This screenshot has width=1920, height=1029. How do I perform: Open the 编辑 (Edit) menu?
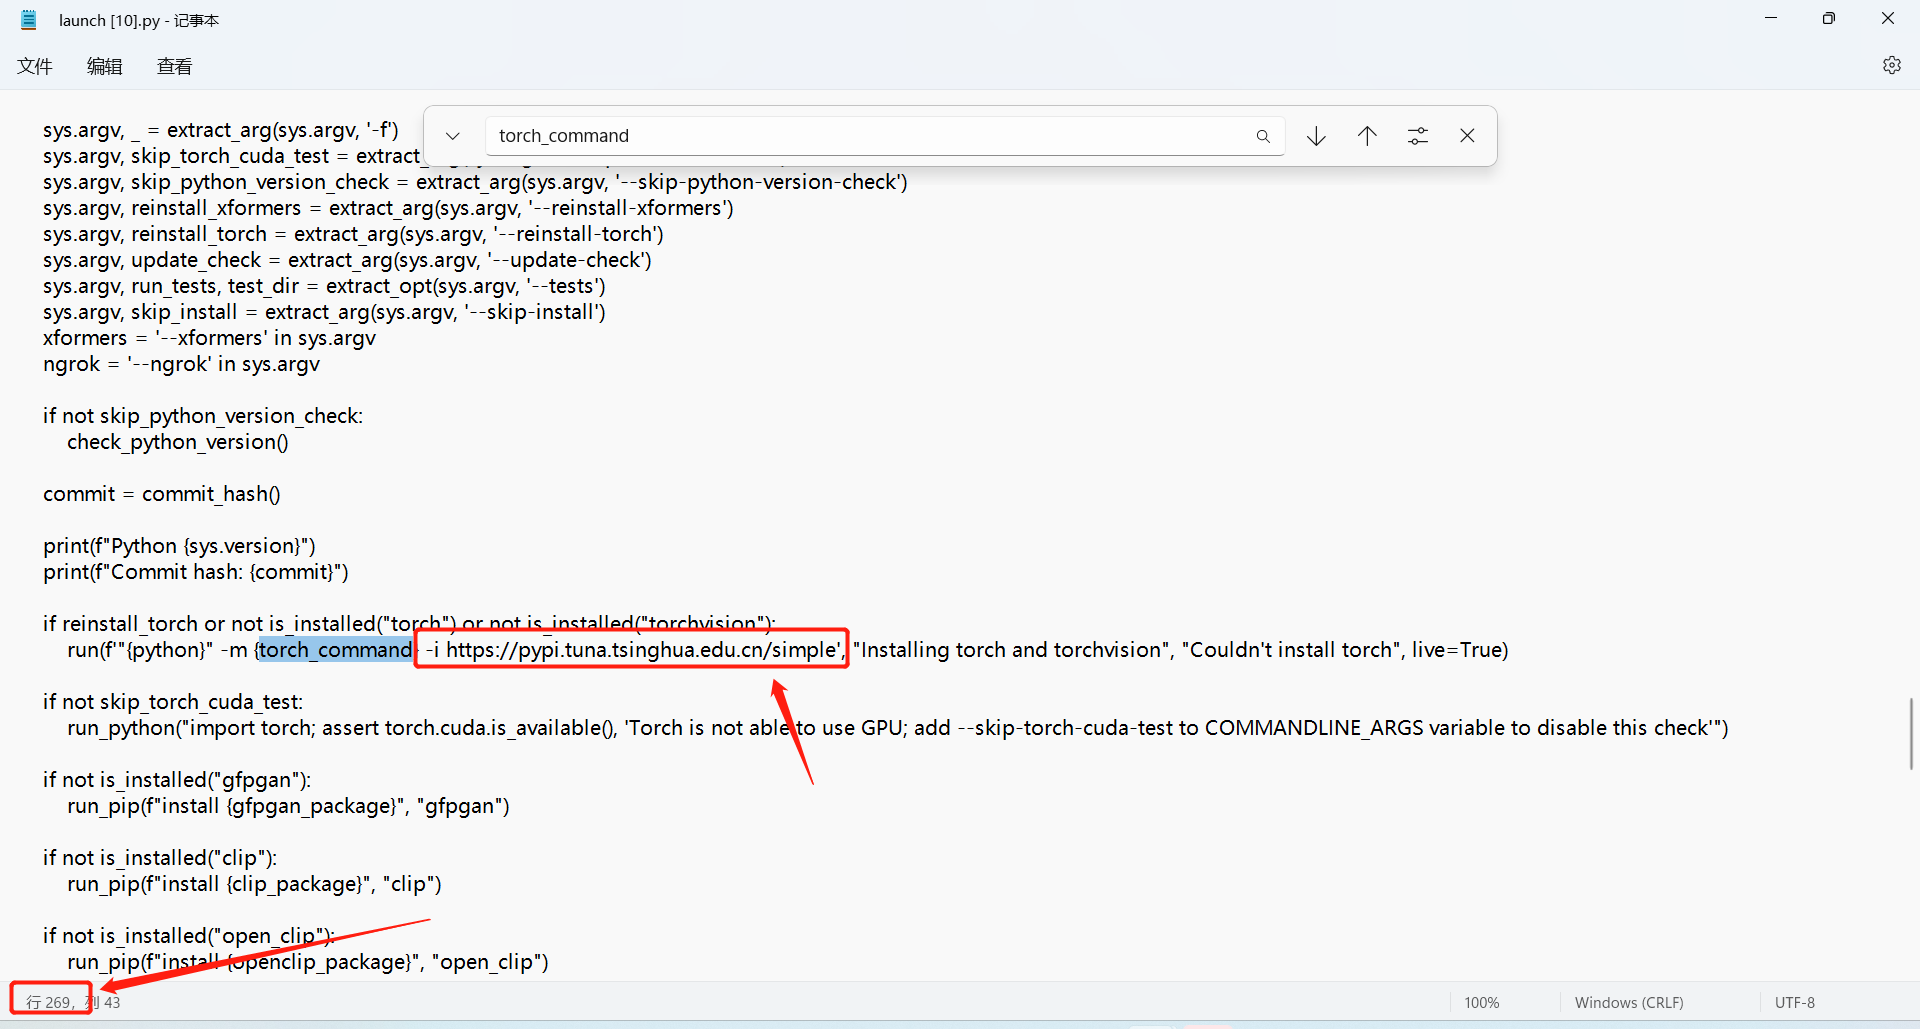(x=105, y=66)
